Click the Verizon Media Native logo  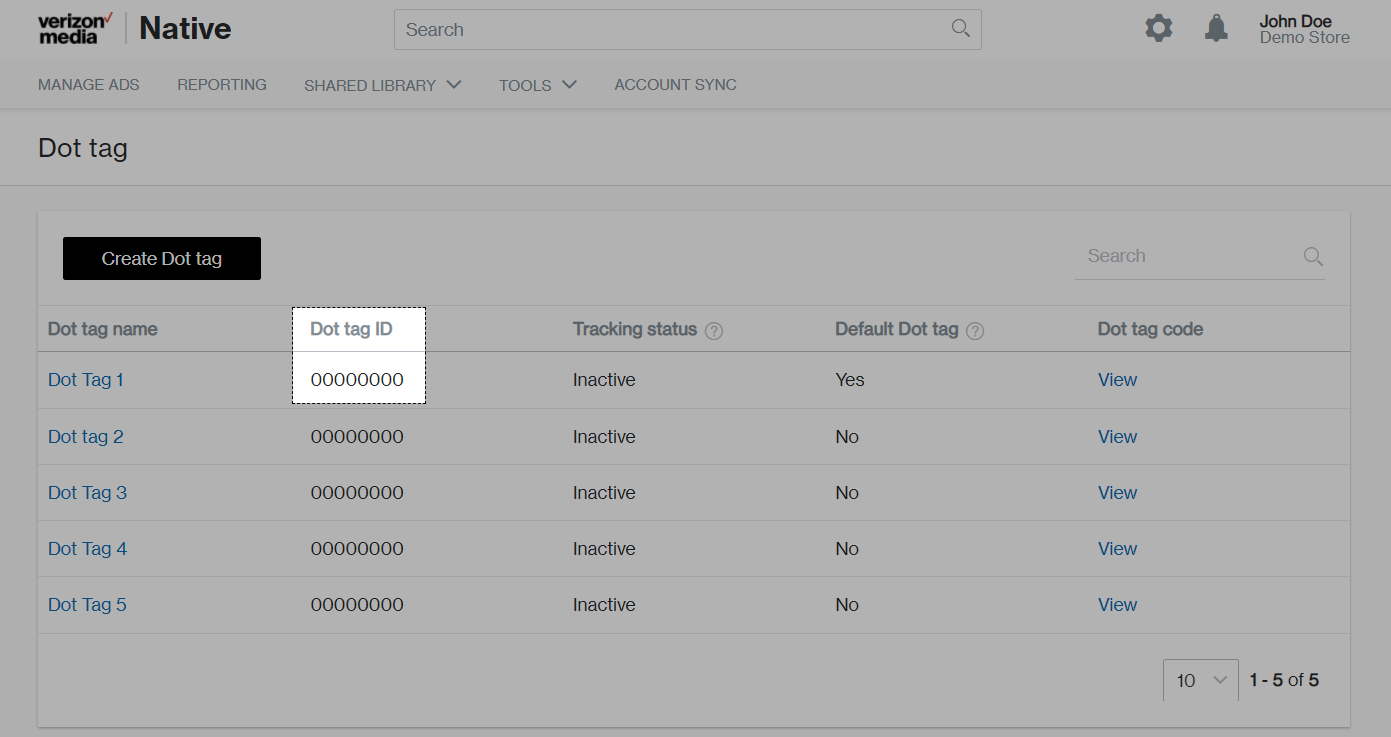tap(135, 29)
